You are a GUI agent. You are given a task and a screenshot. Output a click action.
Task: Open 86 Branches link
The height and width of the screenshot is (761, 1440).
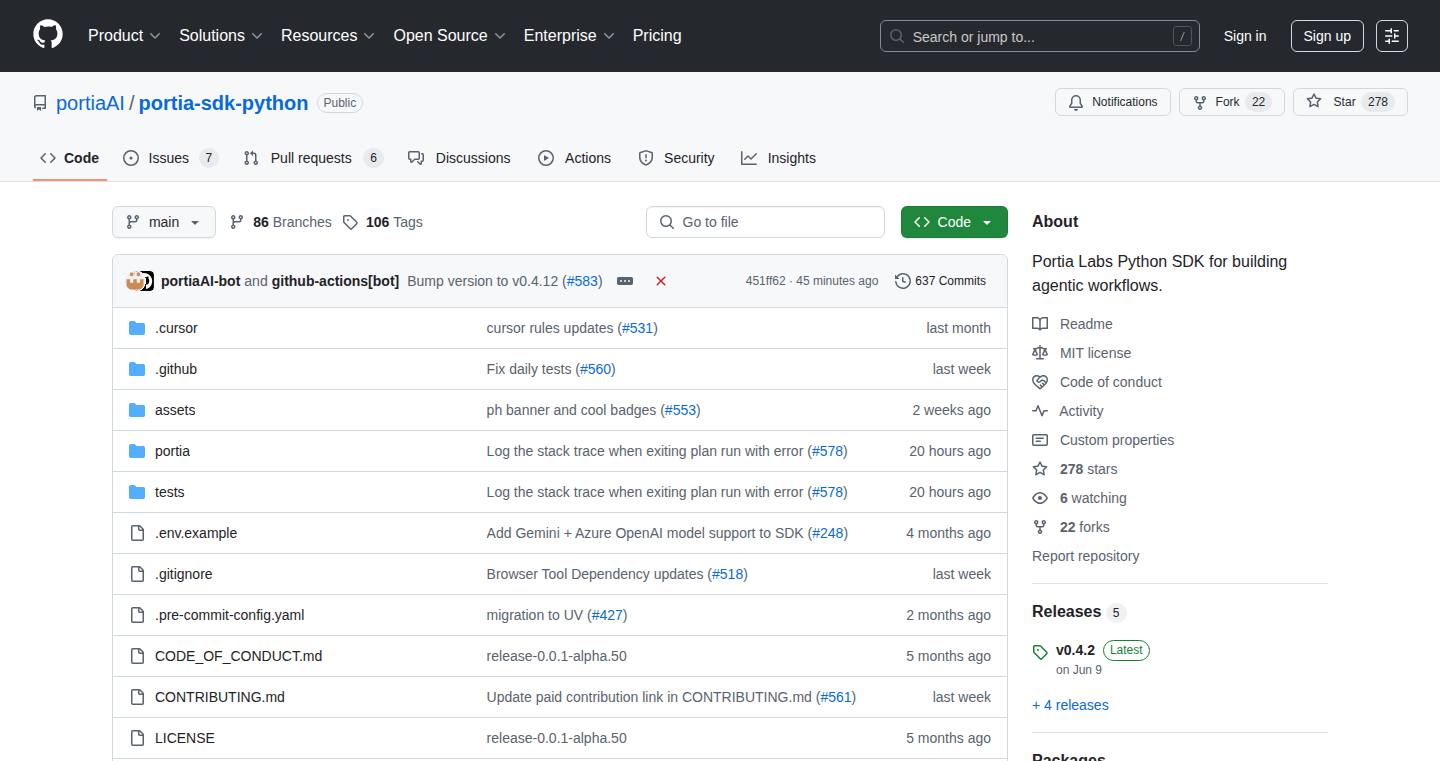point(281,222)
